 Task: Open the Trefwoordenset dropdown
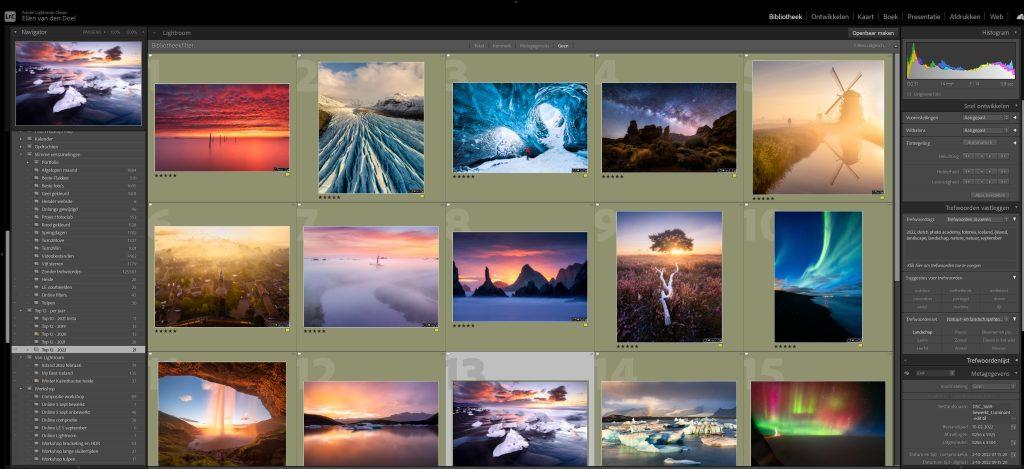point(978,319)
